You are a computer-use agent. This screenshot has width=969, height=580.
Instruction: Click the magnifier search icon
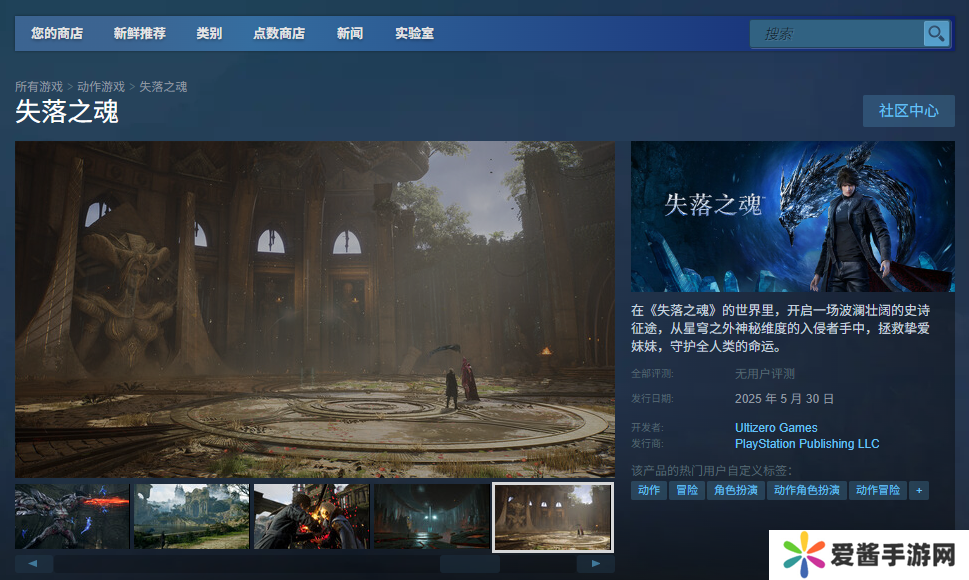click(936, 34)
